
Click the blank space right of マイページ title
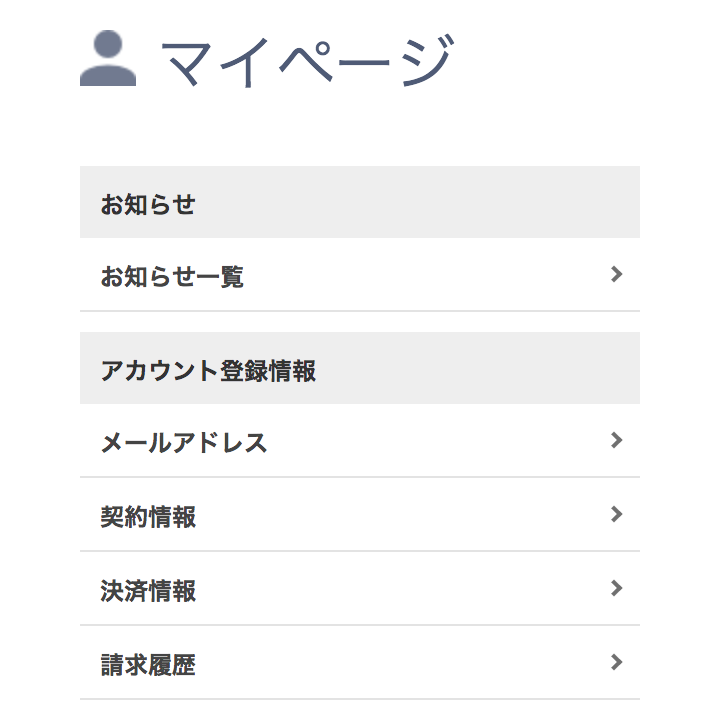point(548,59)
